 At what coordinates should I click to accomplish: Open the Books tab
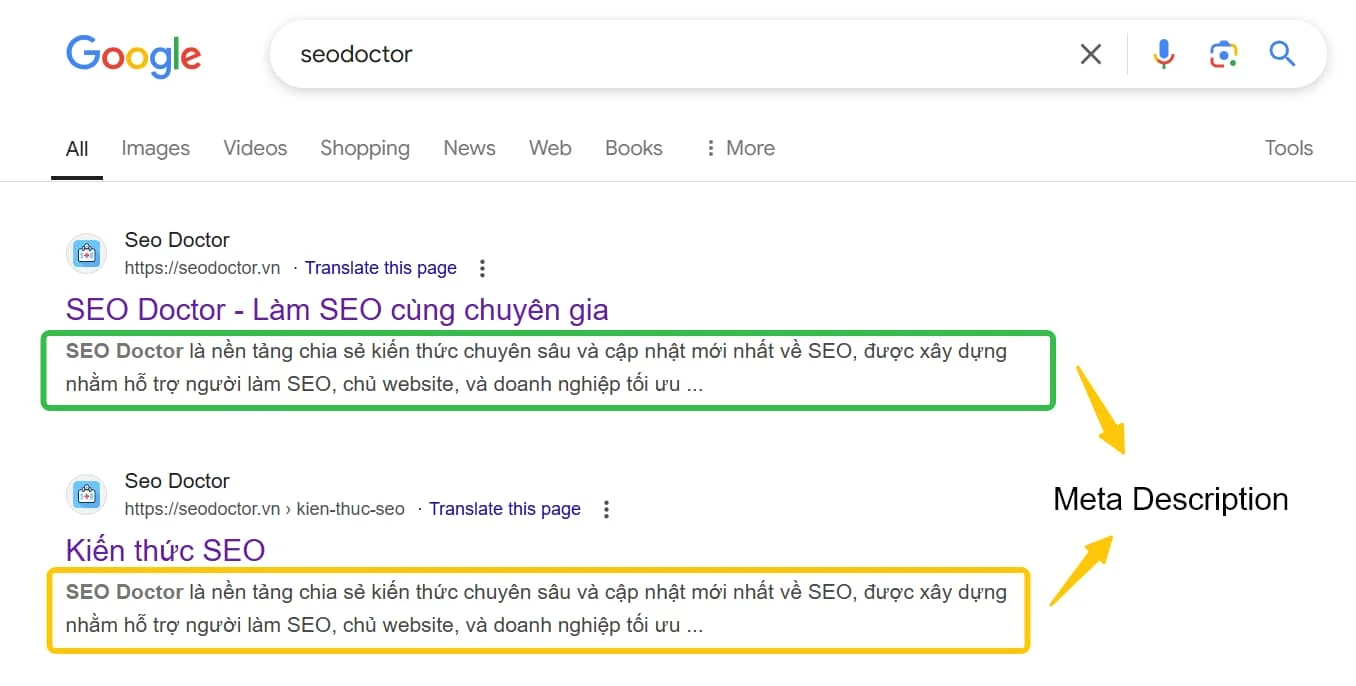click(634, 148)
